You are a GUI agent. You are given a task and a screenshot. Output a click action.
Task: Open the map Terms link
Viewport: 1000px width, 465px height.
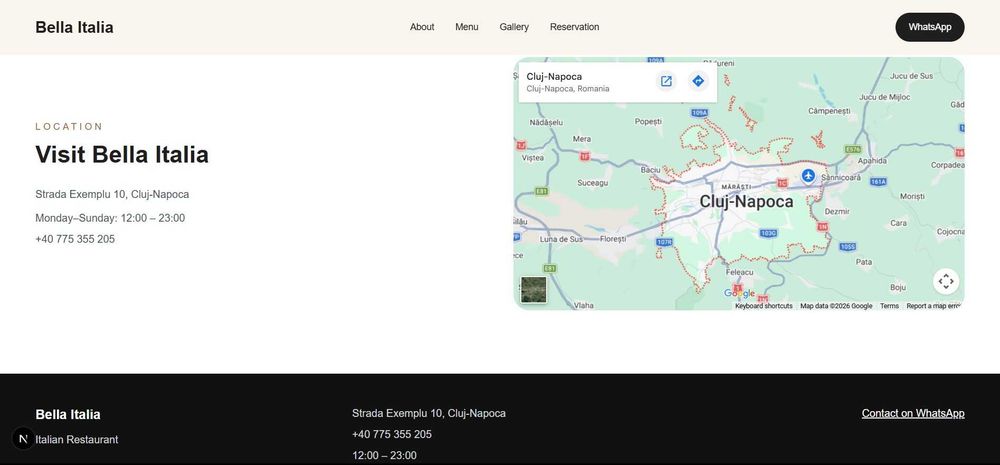point(889,306)
